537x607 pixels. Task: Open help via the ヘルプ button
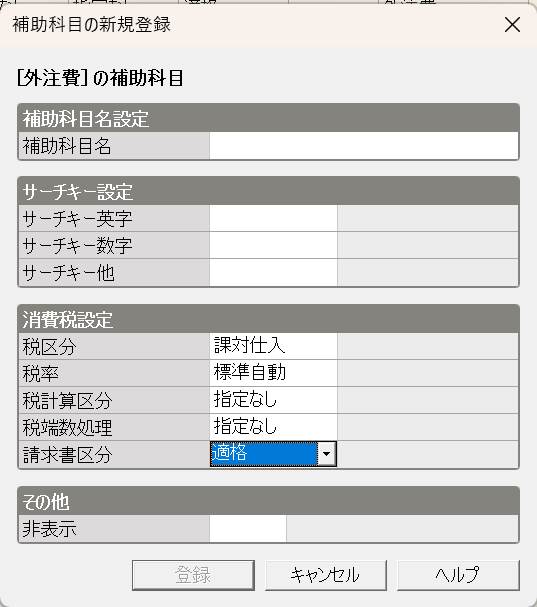pyautogui.click(x=458, y=575)
